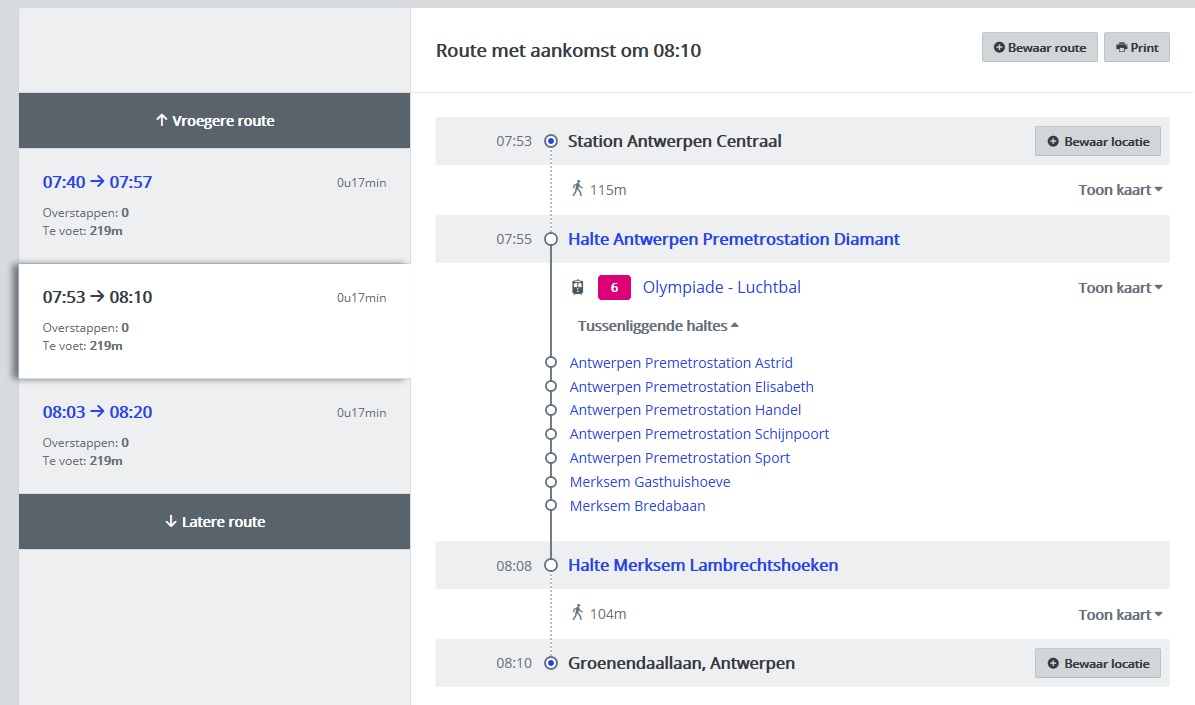The image size is (1195, 705).
Task: Click the Print button with printer icon
Action: tap(1136, 48)
